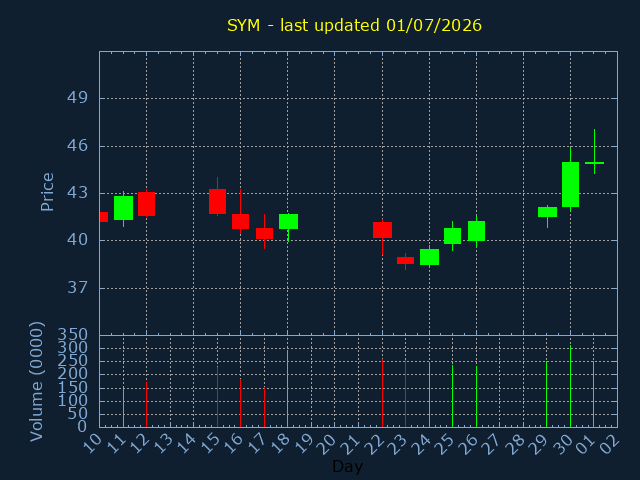Viewport: 640px width, 480px height.
Task: Click the 46 price tick label
Action: (x=78, y=145)
